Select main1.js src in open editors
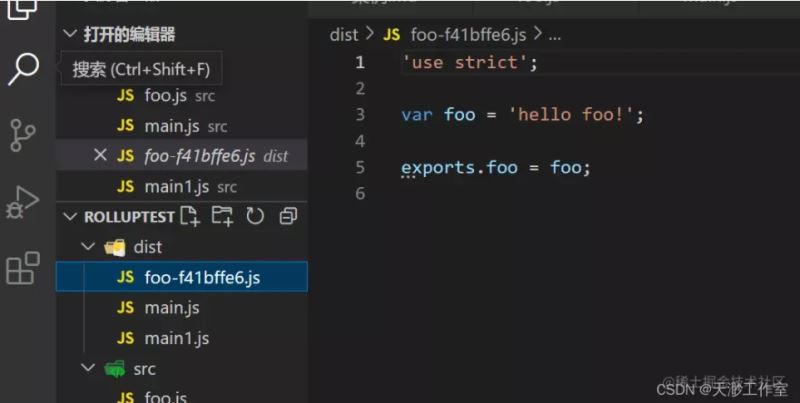Image resolution: width=800 pixels, height=403 pixels. point(182,187)
